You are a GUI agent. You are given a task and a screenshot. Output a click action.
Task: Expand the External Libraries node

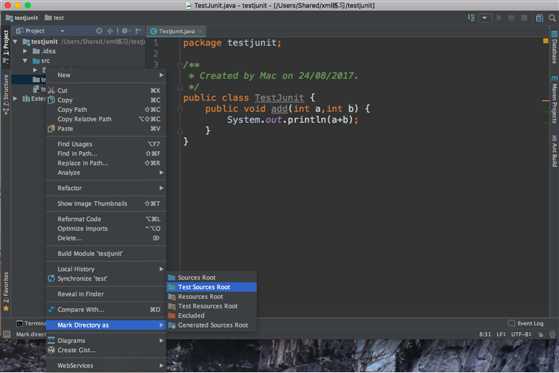[x=15, y=98]
